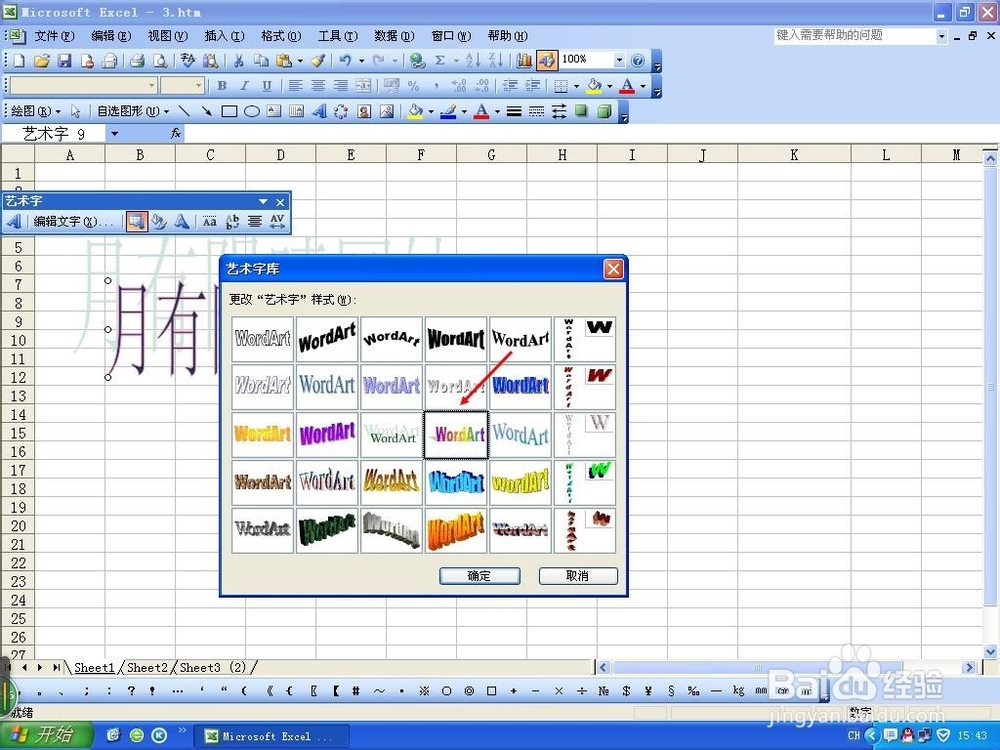The width and height of the screenshot is (1000, 750).
Task: Click the Print icon in standard toolbar
Action: 136,61
